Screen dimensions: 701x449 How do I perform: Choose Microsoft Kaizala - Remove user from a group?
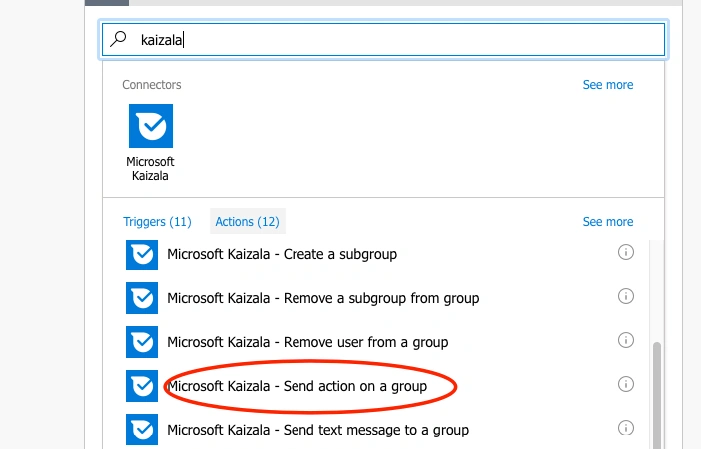click(x=308, y=342)
